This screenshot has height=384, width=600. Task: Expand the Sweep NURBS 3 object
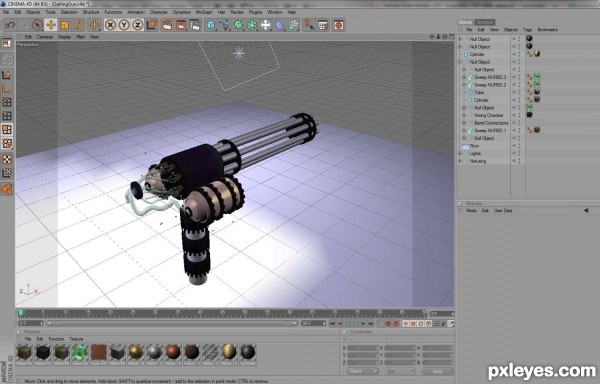pyautogui.click(x=464, y=77)
